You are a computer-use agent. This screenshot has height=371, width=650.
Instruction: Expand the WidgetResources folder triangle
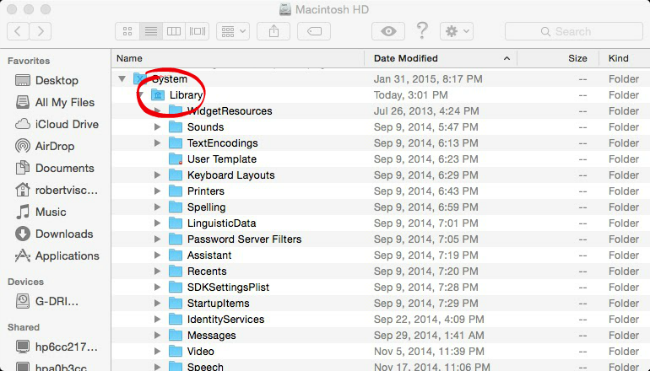pyautogui.click(x=157, y=111)
